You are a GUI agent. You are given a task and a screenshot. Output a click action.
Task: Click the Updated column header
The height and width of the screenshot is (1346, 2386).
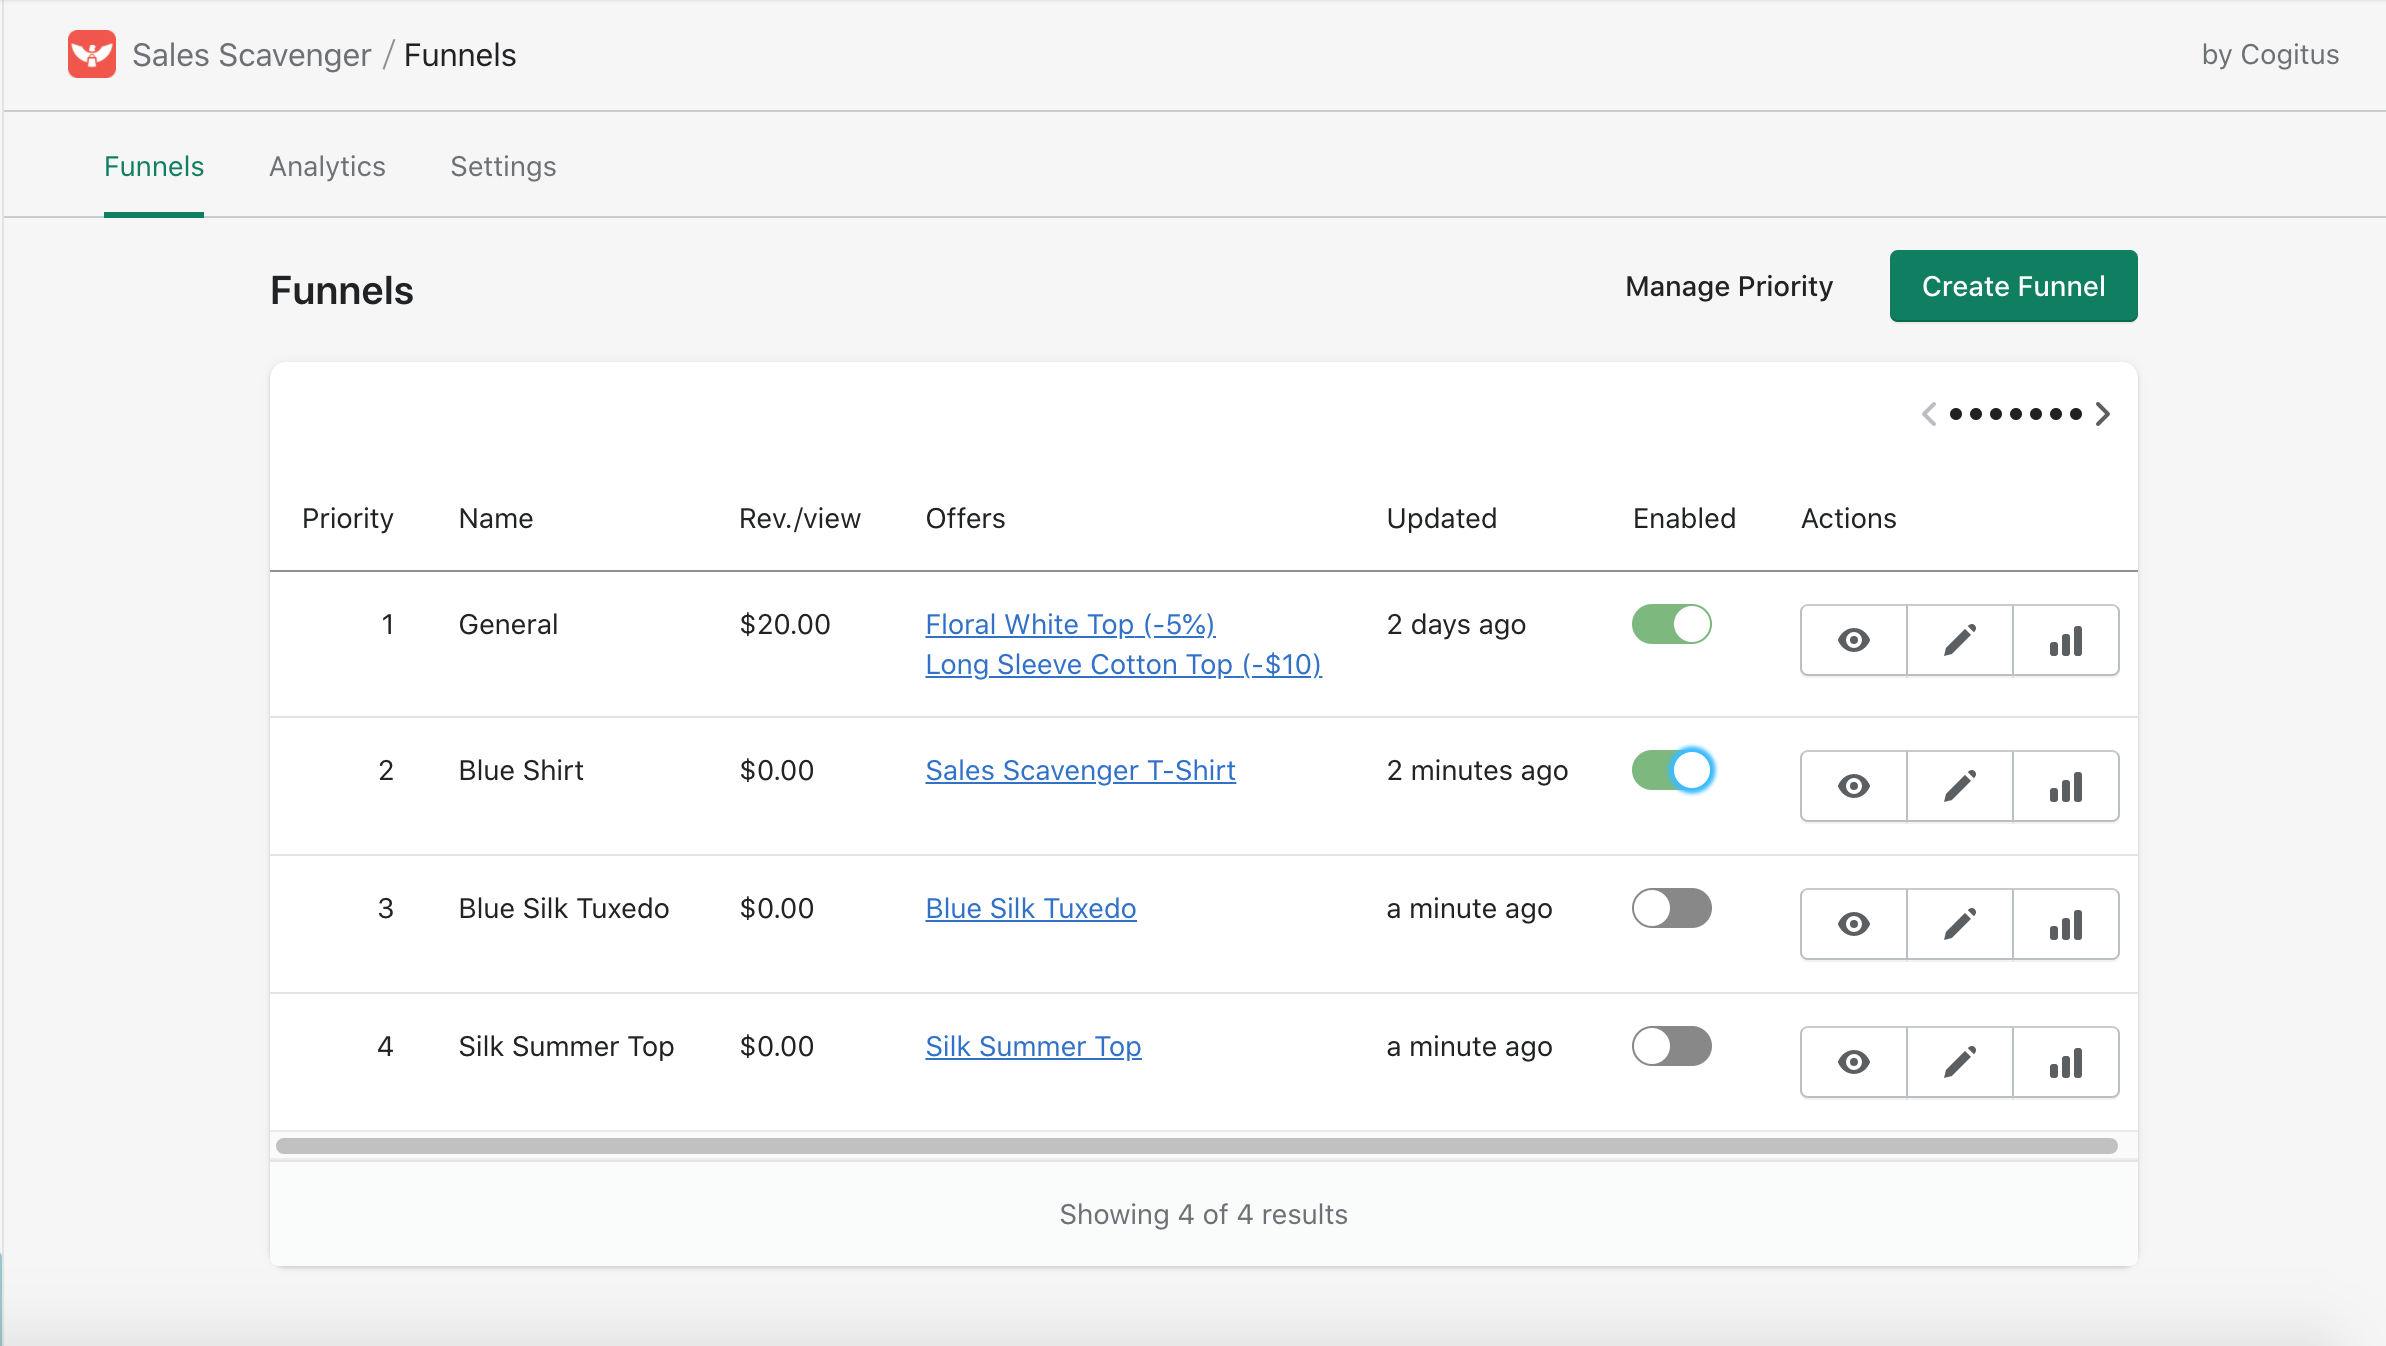point(1441,518)
